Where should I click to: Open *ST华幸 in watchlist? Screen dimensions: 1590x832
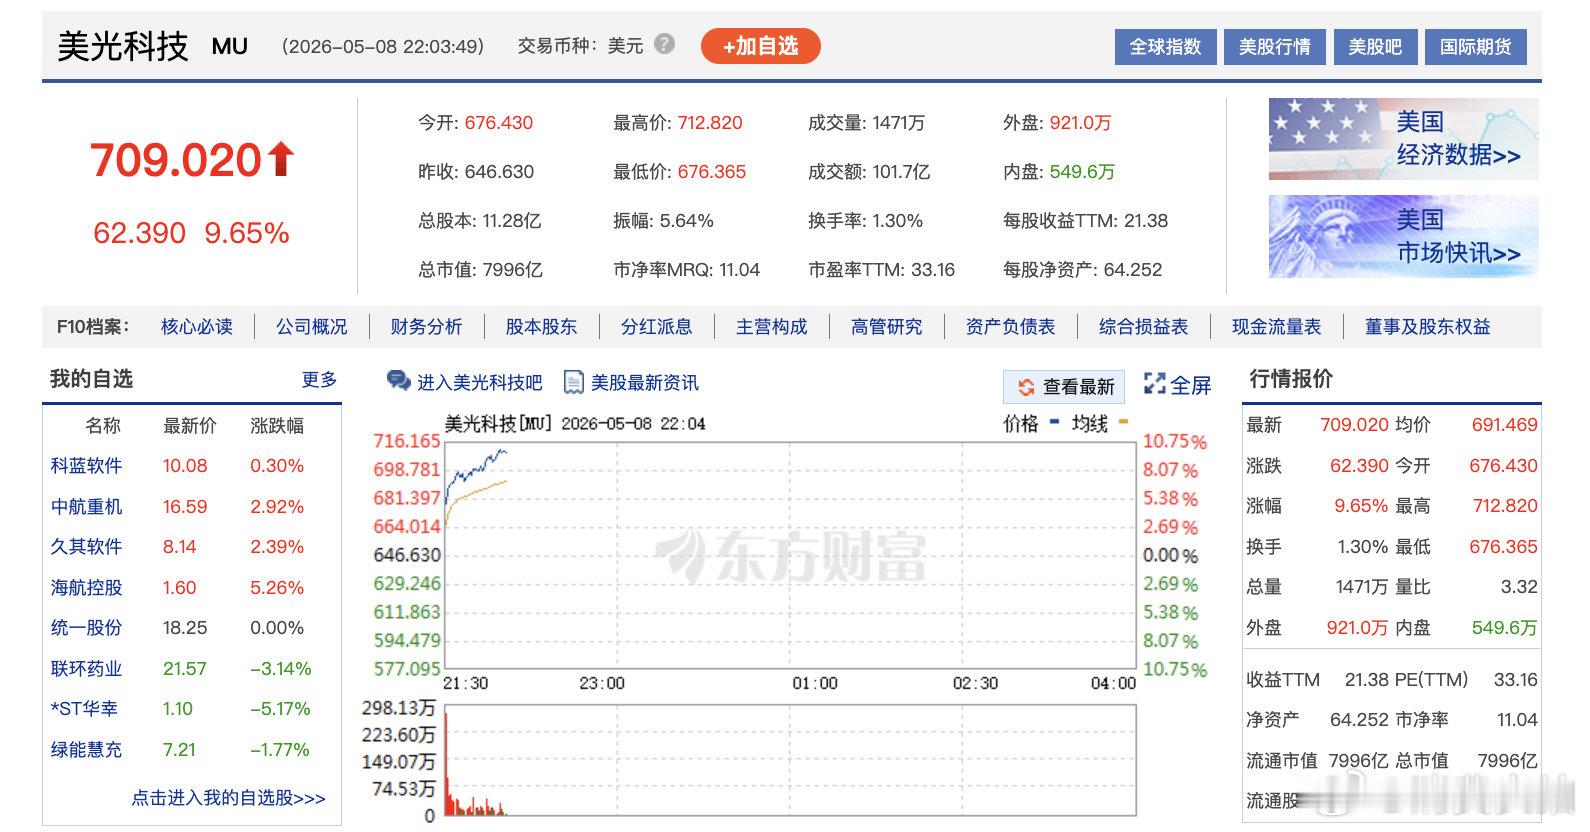pos(84,709)
